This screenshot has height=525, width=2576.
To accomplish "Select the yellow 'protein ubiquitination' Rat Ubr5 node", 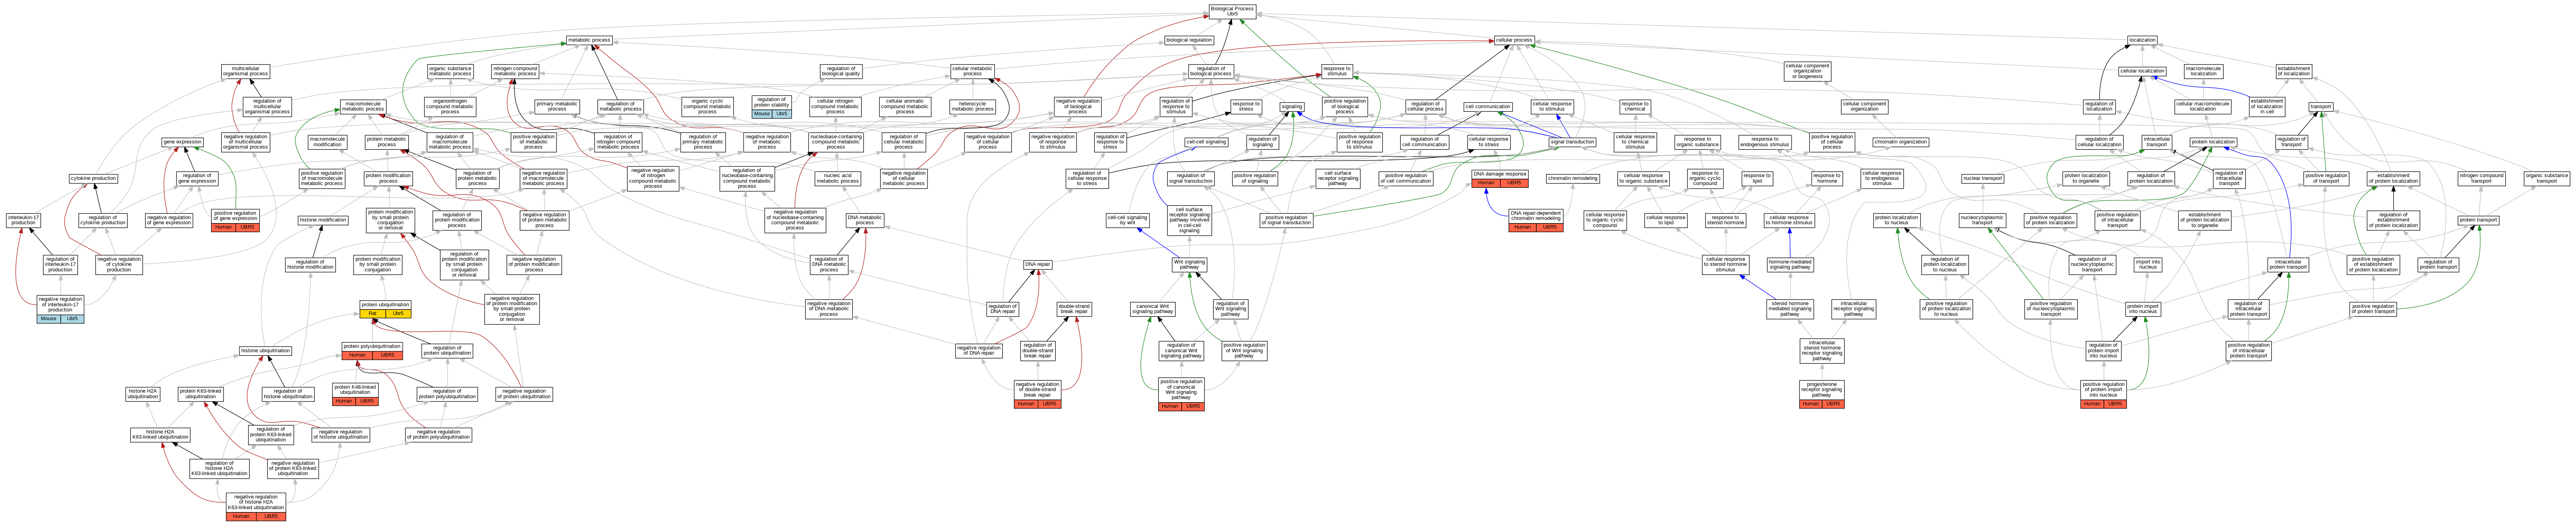I will 385,309.
